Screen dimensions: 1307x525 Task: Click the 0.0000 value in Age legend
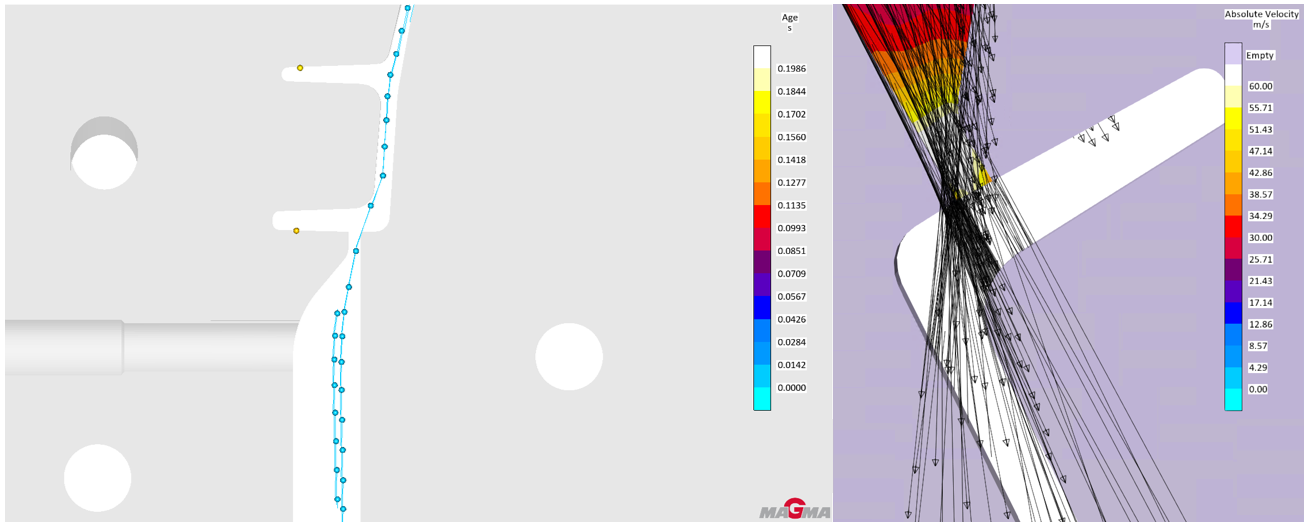point(792,388)
